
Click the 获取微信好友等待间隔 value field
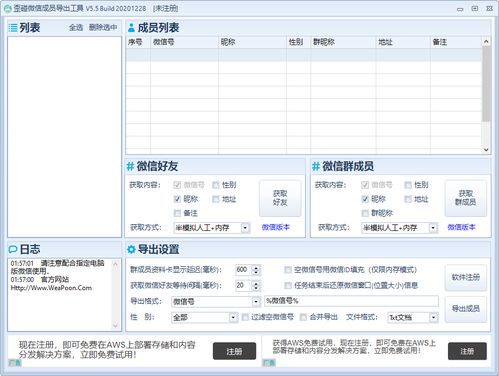[x=243, y=285]
